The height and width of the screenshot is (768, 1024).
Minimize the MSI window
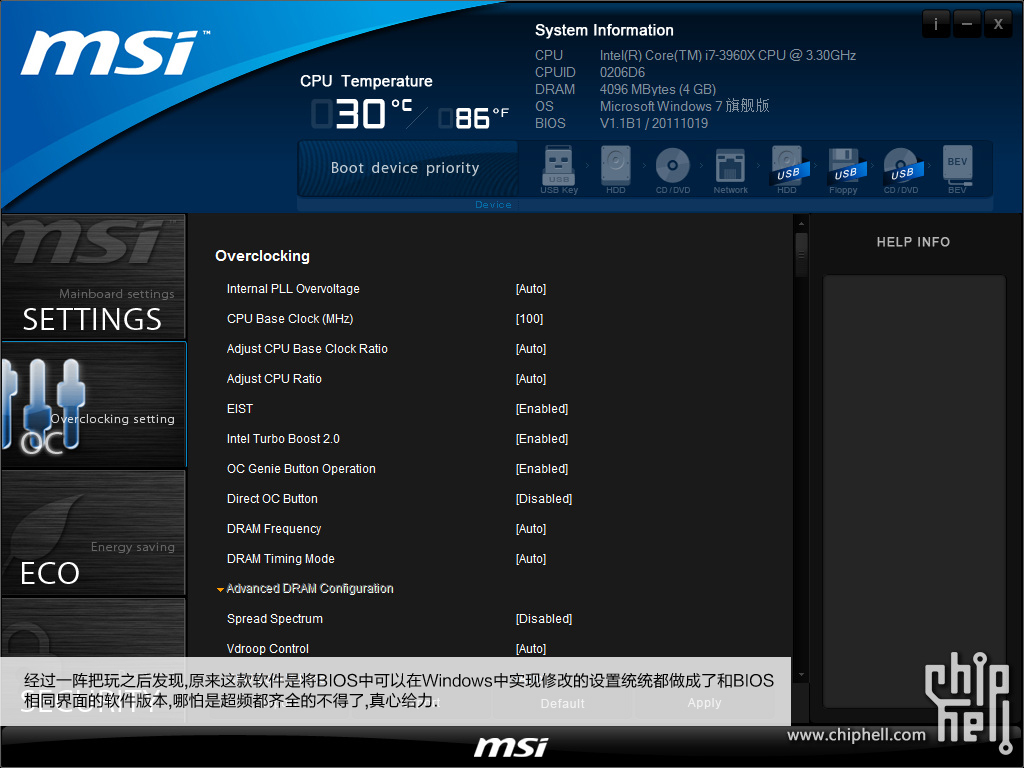(x=967, y=24)
